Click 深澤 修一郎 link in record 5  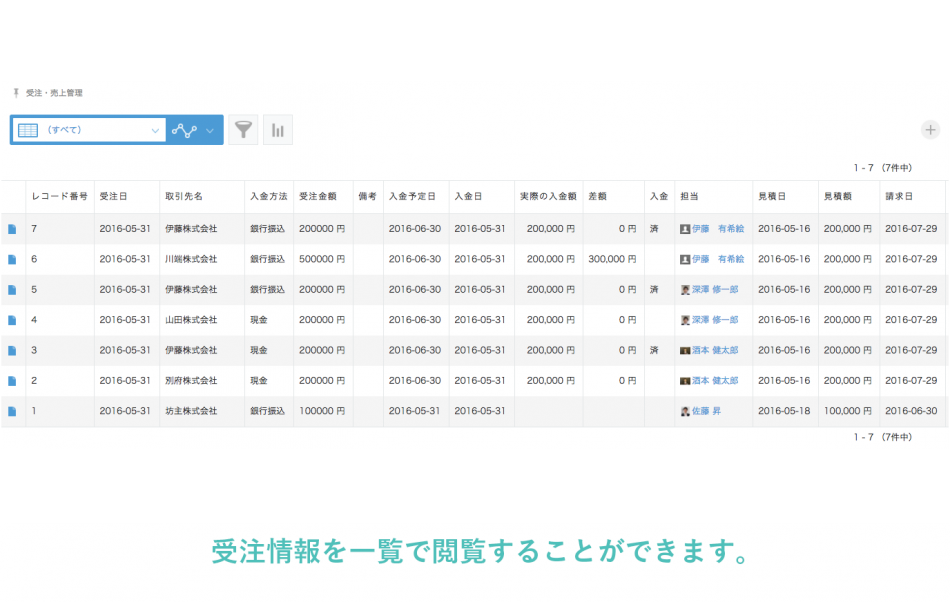715,290
